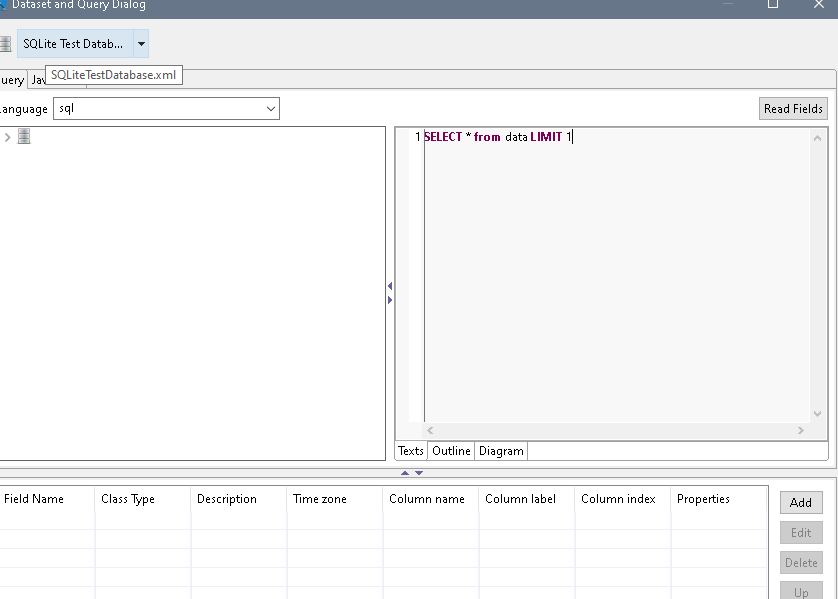Click the application icon in the title bar
This screenshot has height=599, width=838.
[x=3, y=5]
